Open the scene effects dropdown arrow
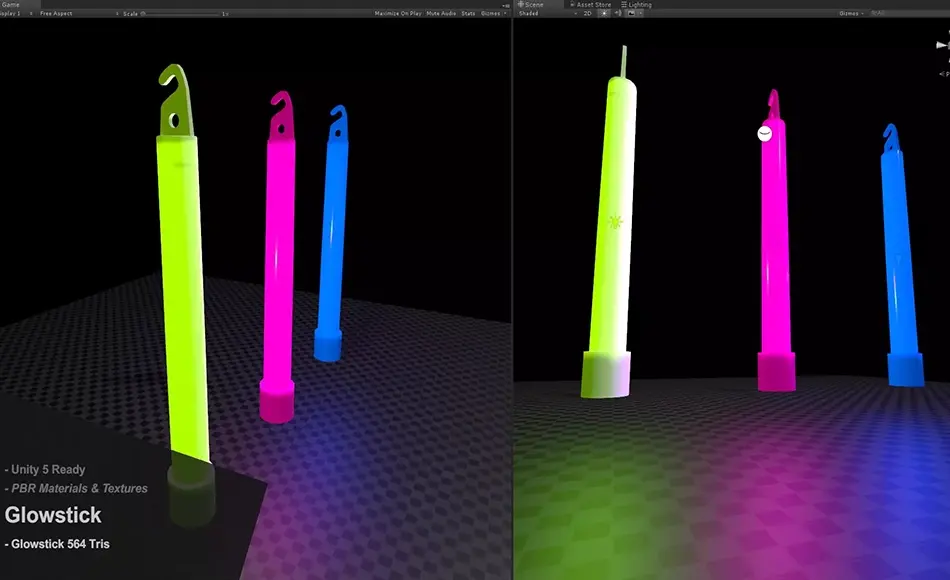The width and height of the screenshot is (950, 580). (640, 13)
